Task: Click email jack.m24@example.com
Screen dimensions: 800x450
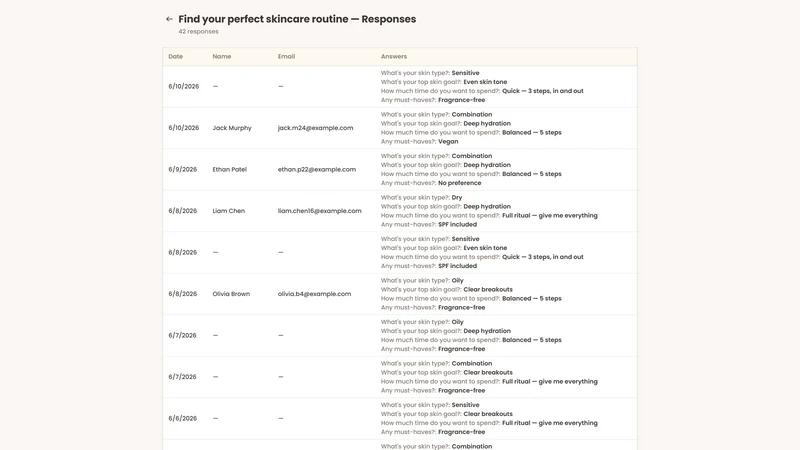Action: click(315, 128)
